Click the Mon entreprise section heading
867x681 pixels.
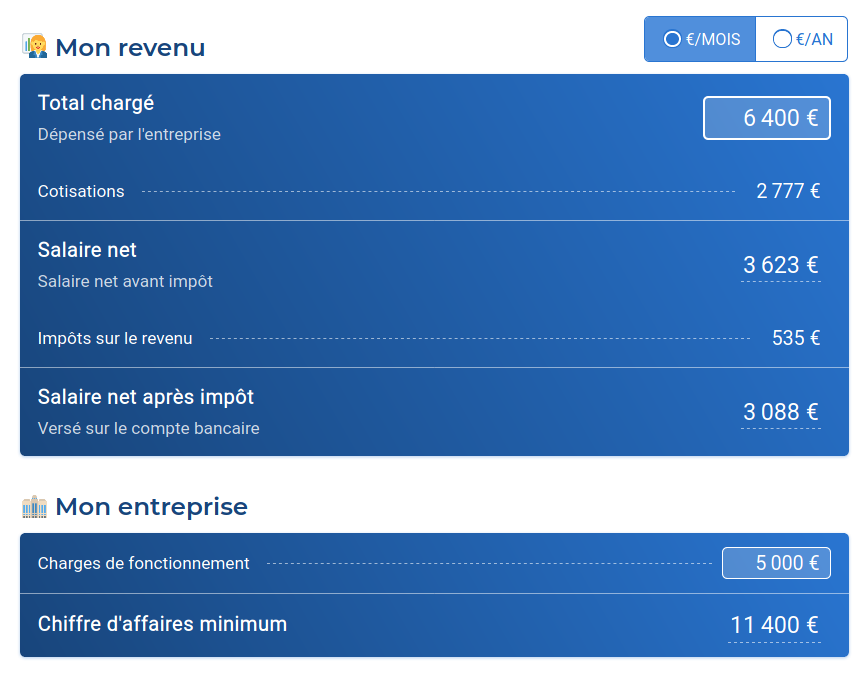pos(151,507)
